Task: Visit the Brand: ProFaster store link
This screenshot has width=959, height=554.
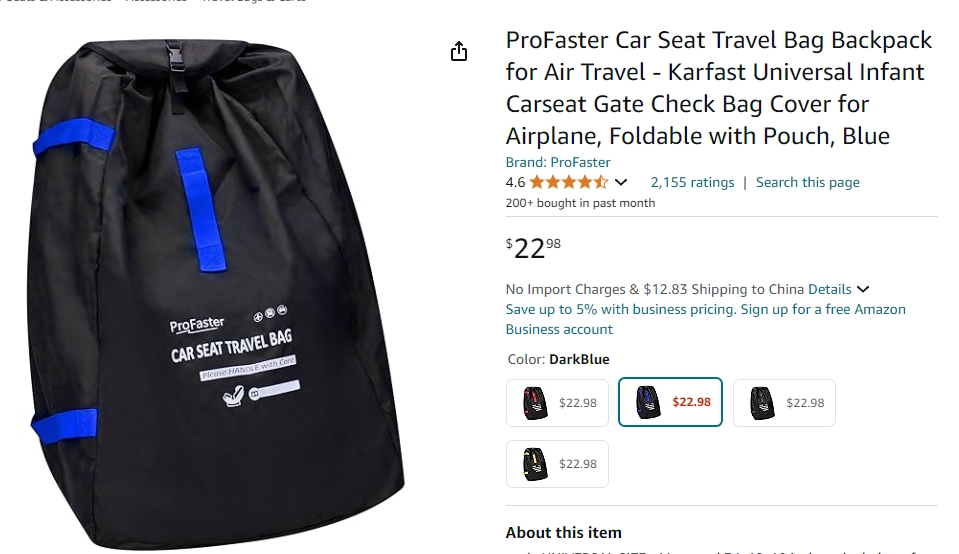Action: [x=558, y=163]
